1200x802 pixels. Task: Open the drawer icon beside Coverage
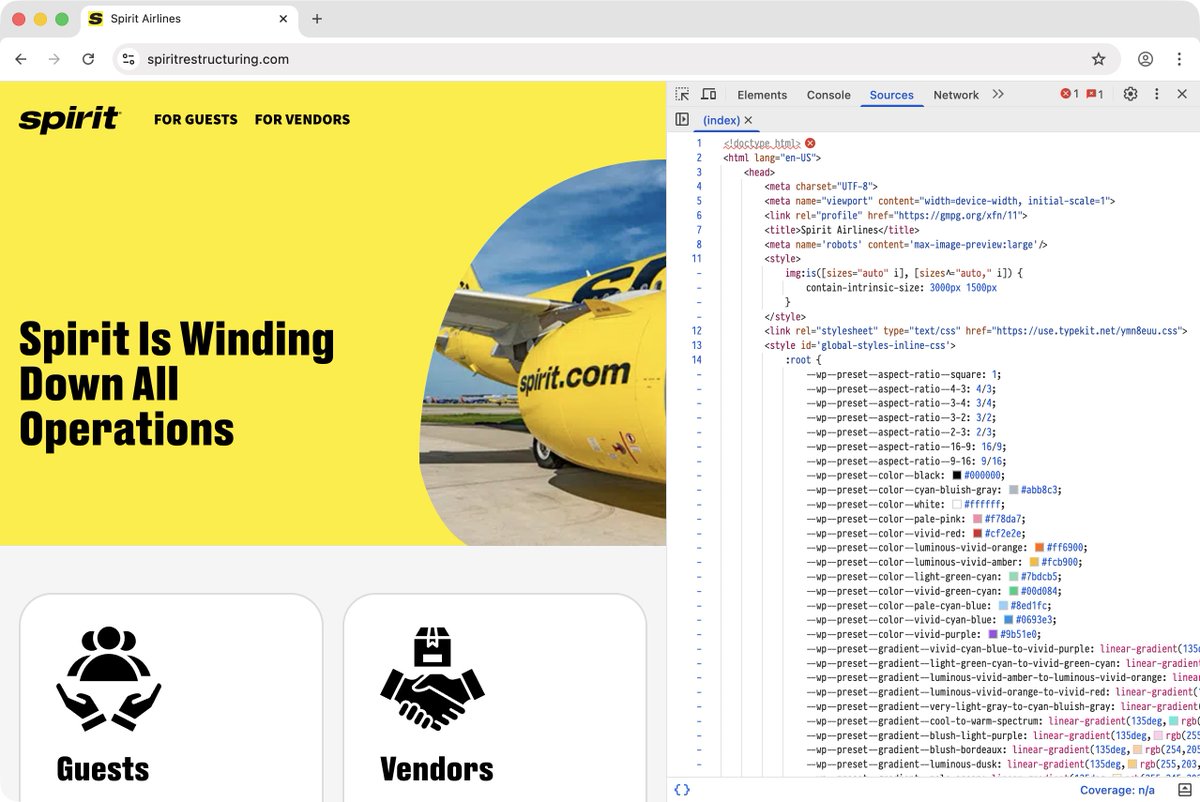pos(1184,790)
